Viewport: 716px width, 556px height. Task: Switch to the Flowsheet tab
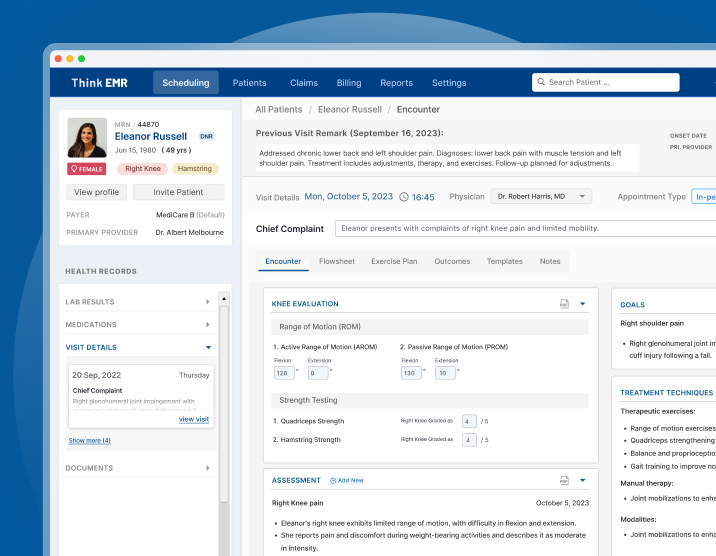[x=336, y=261]
